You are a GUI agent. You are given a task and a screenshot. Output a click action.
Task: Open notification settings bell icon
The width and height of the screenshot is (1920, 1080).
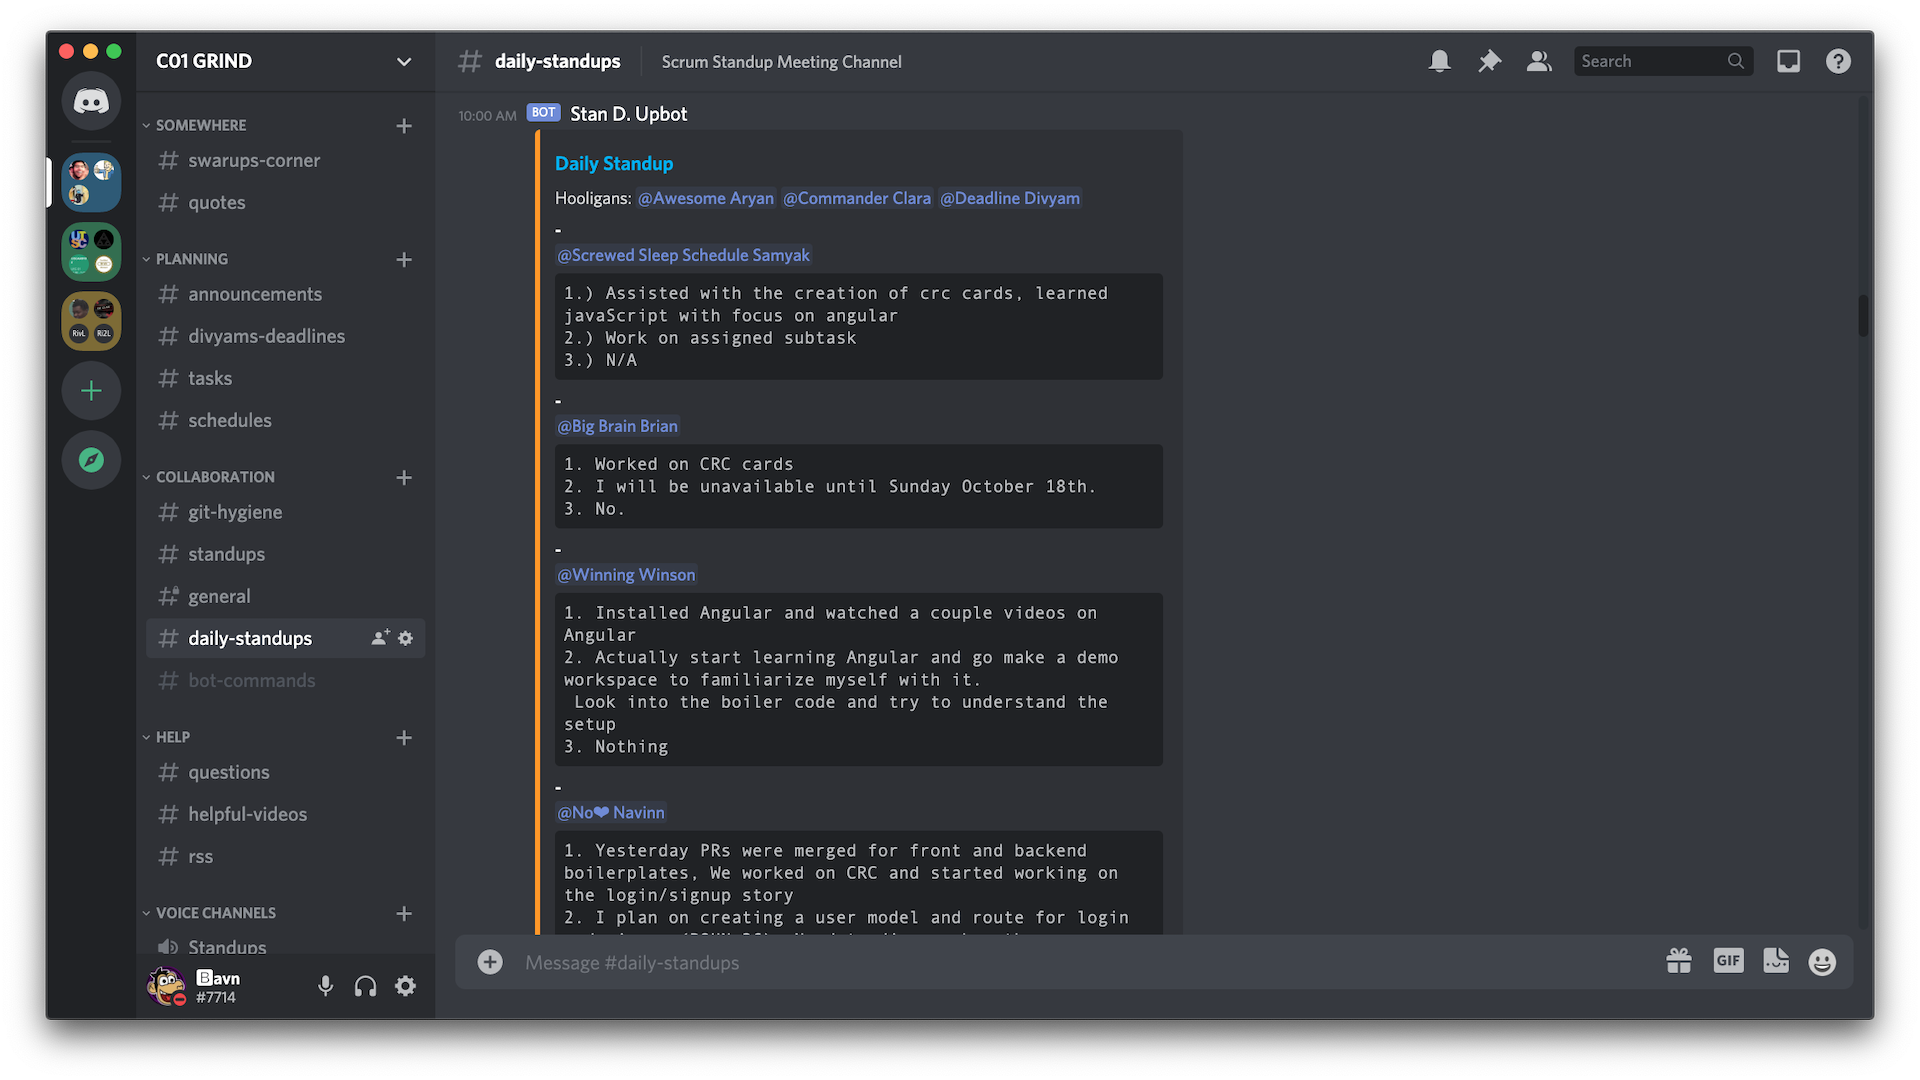pyautogui.click(x=1439, y=61)
